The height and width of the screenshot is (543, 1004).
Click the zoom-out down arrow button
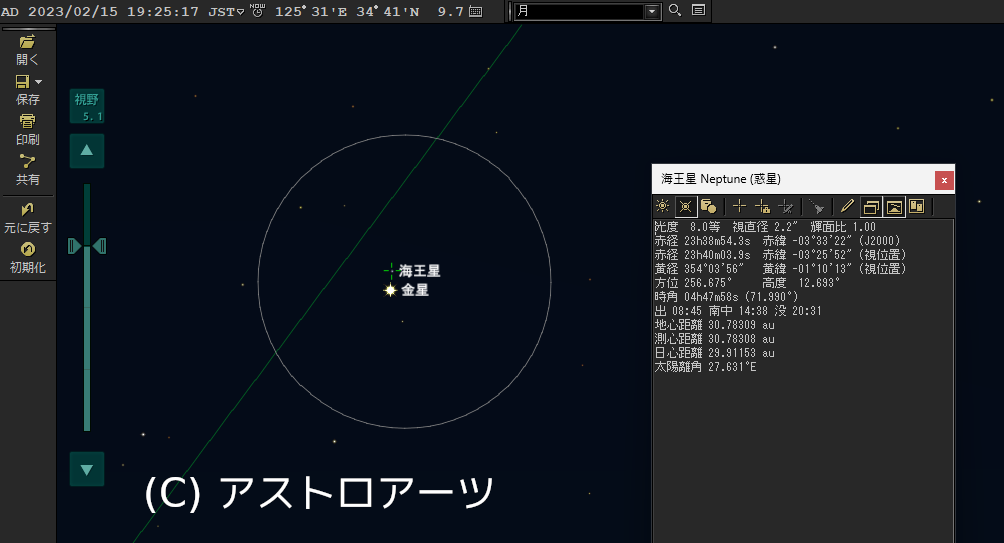(87, 469)
